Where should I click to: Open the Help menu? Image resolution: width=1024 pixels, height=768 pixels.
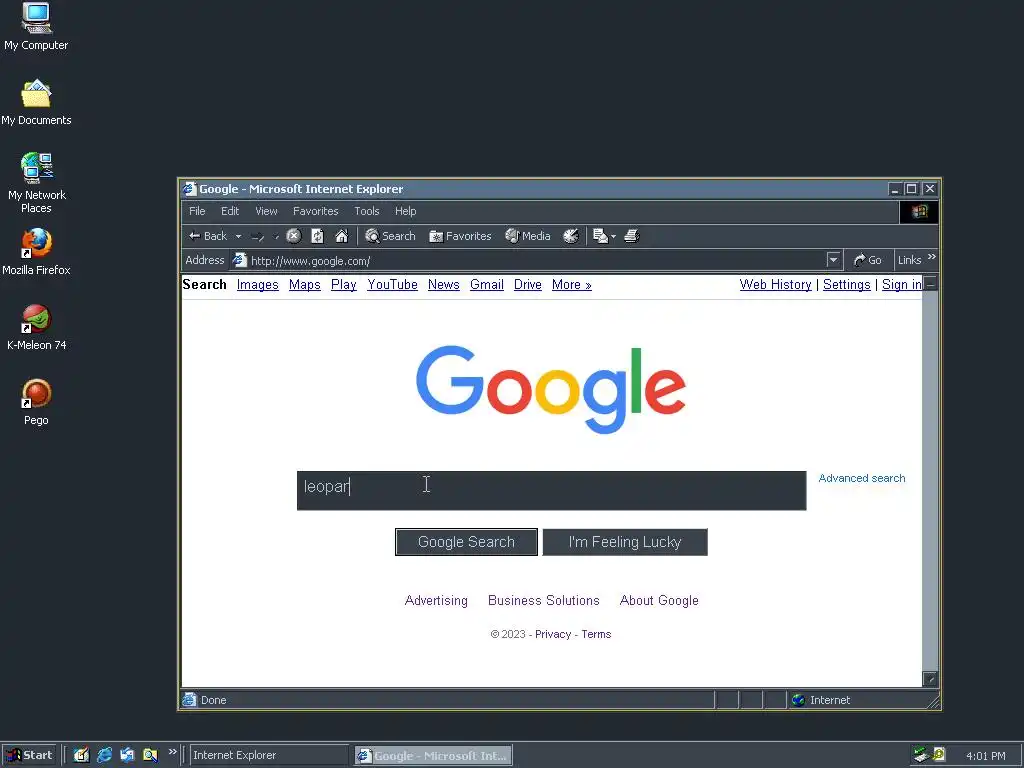point(406,211)
